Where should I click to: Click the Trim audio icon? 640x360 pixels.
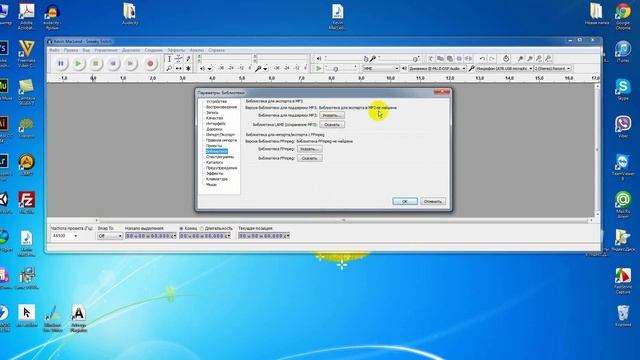click(x=459, y=59)
